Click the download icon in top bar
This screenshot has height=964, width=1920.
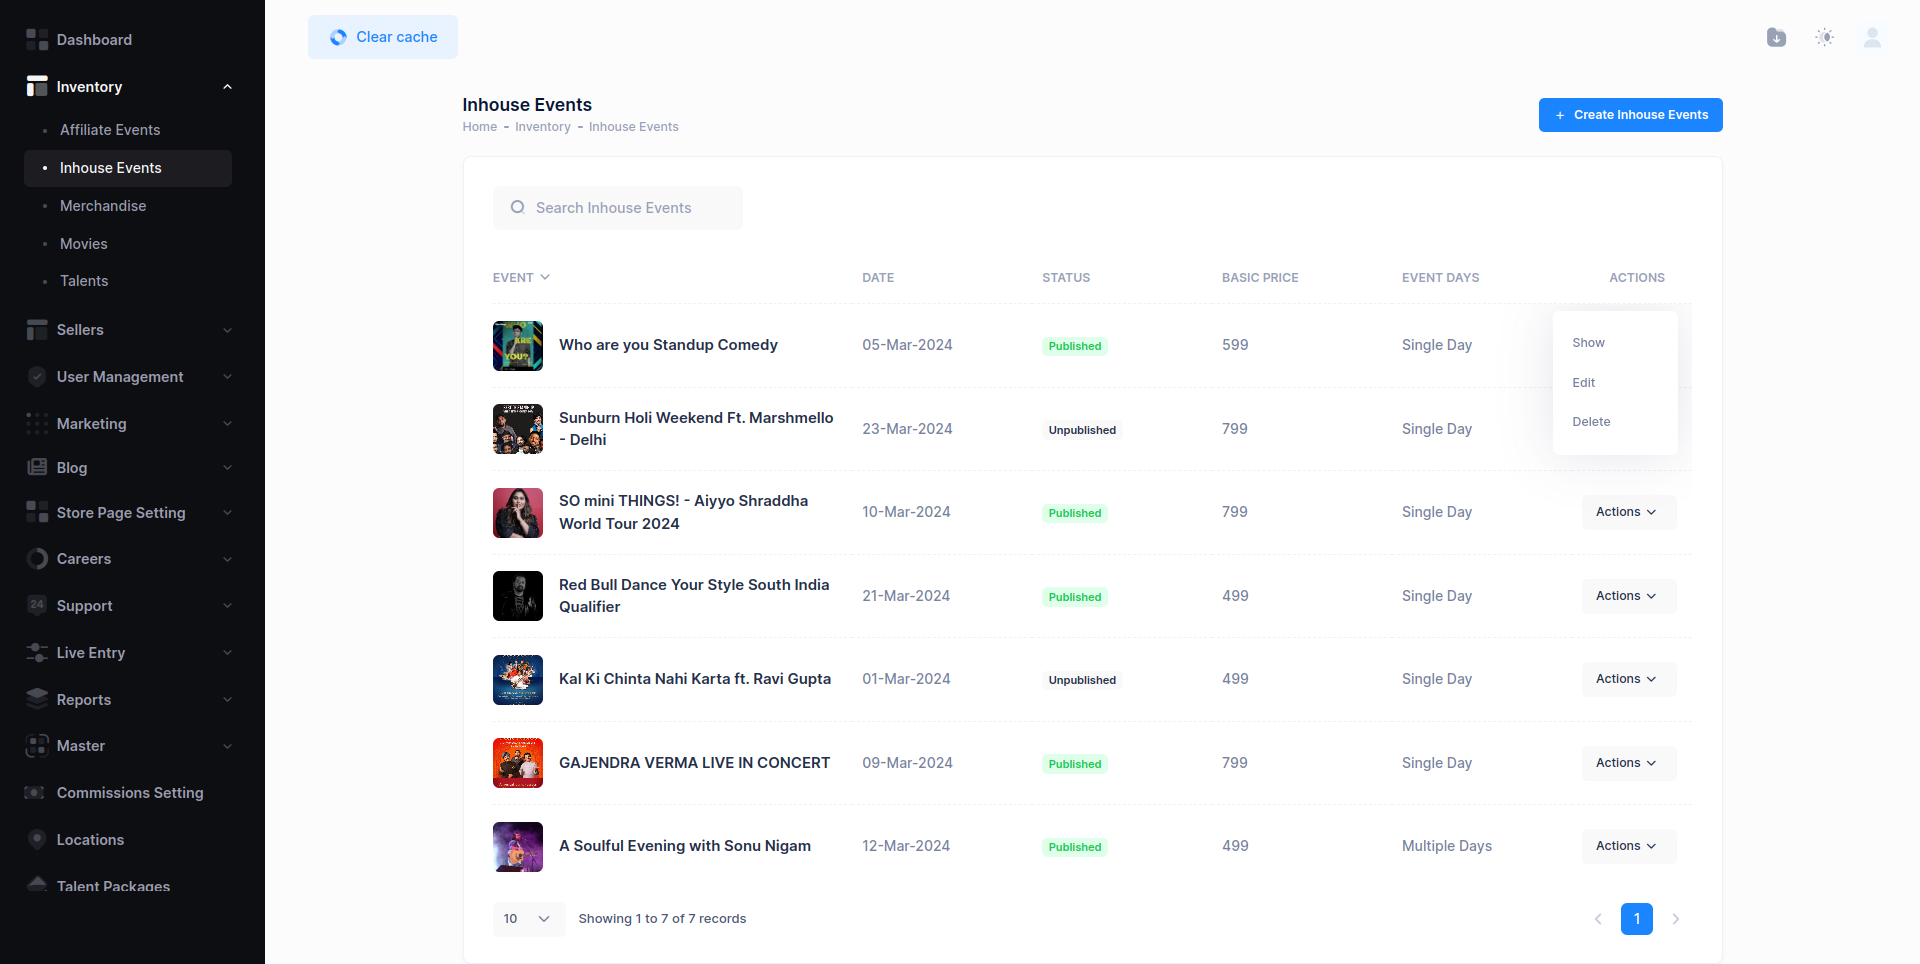(1776, 37)
